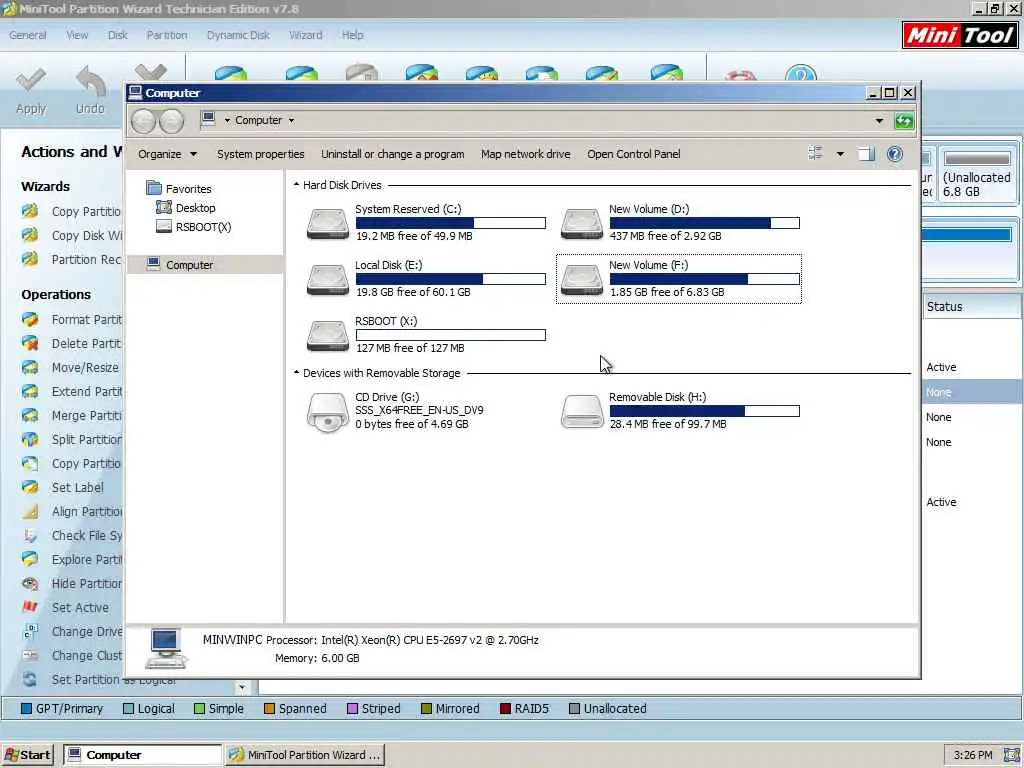The height and width of the screenshot is (768, 1024).
Task: Open the Partition menu in MiniTool
Action: (167, 35)
